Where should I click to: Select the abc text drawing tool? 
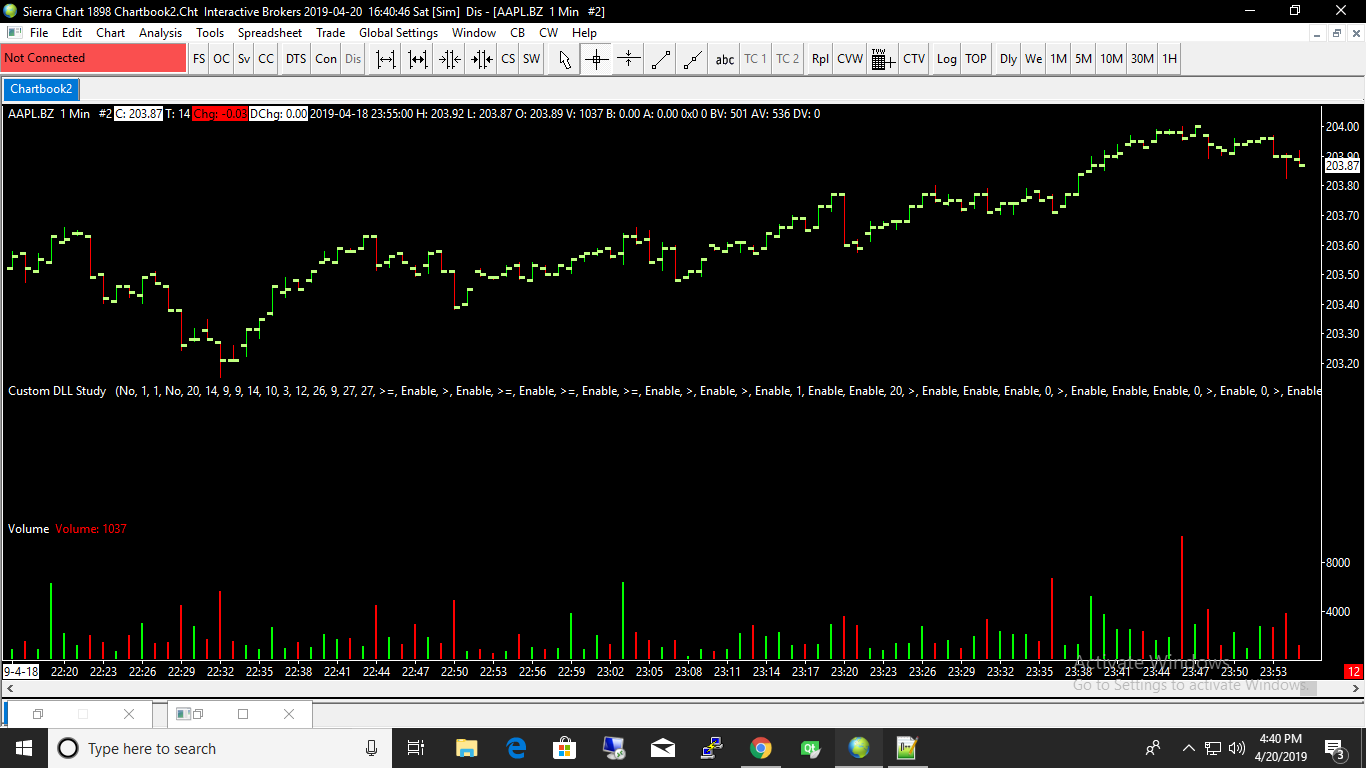coord(725,59)
